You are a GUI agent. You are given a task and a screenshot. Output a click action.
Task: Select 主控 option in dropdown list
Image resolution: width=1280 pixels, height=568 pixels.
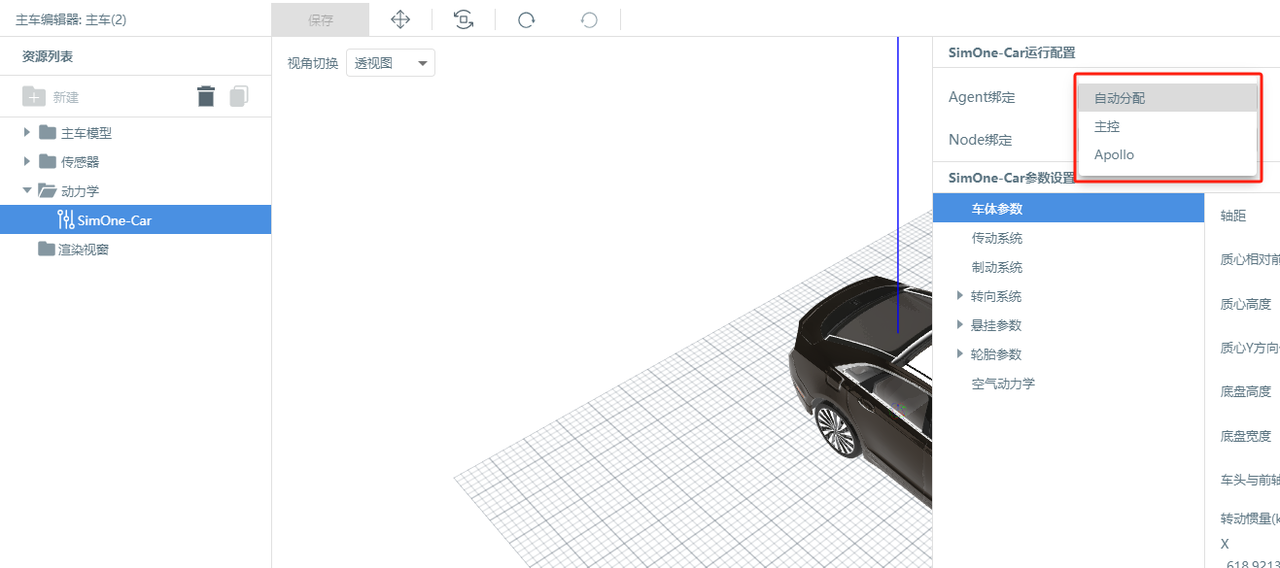coord(1166,127)
